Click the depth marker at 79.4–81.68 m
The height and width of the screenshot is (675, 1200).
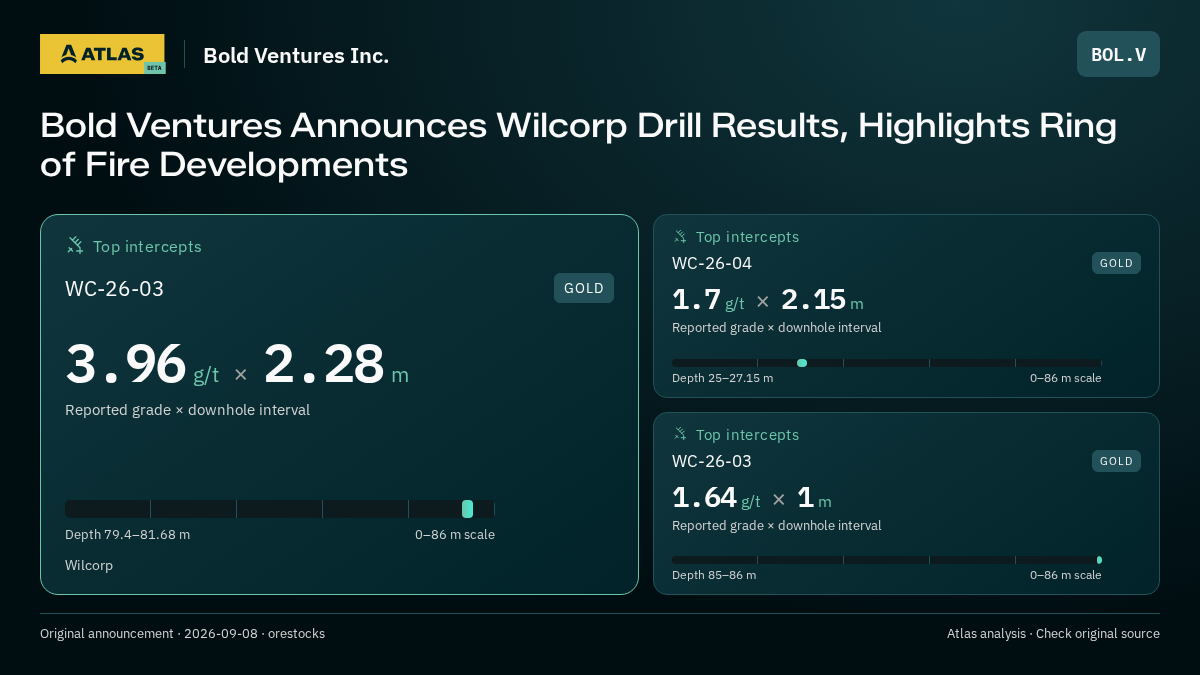point(467,509)
